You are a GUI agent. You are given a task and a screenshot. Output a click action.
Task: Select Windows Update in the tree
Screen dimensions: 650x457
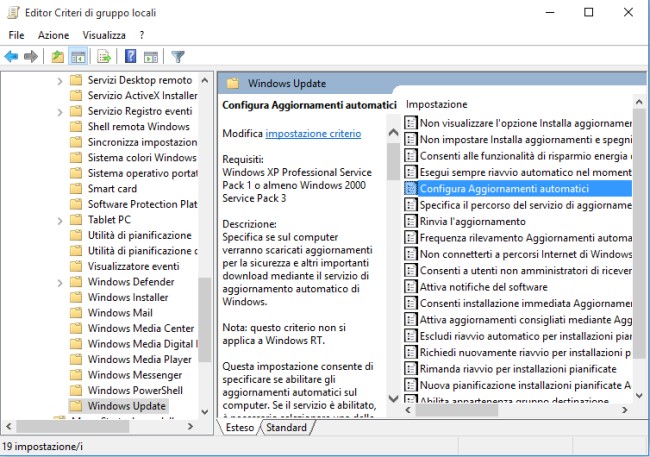point(127,406)
